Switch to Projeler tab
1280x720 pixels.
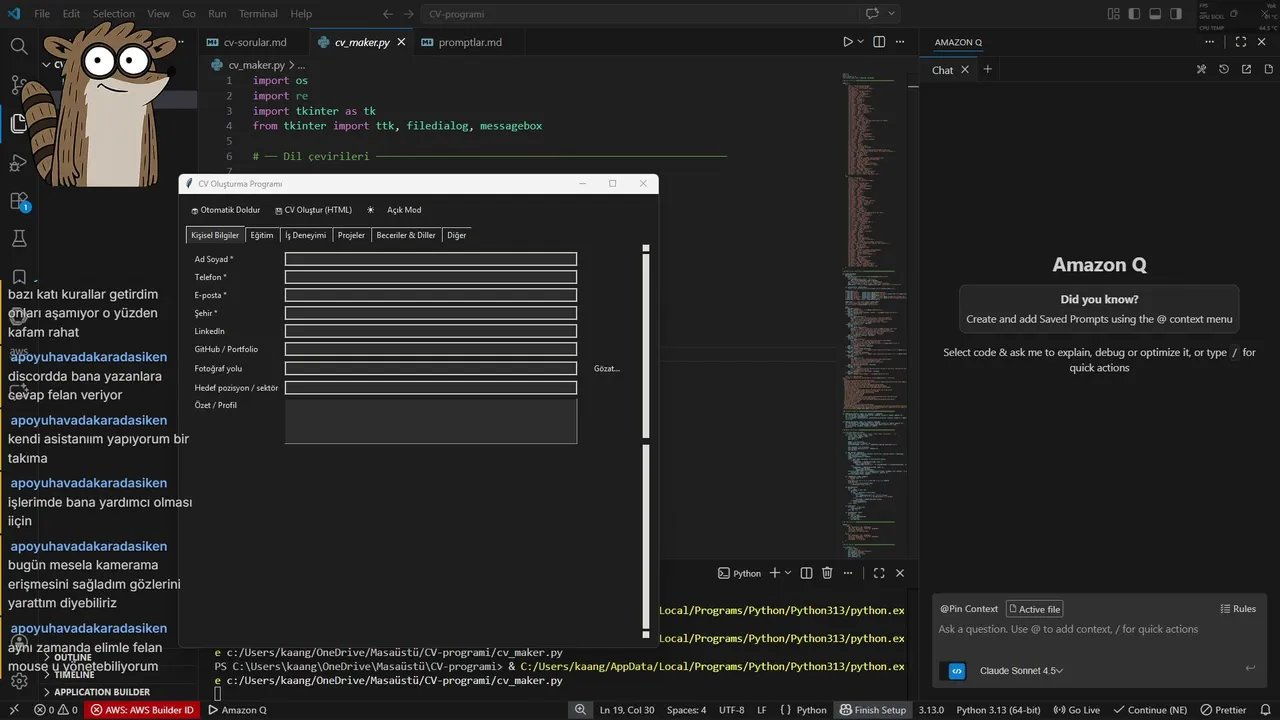tap(351, 235)
